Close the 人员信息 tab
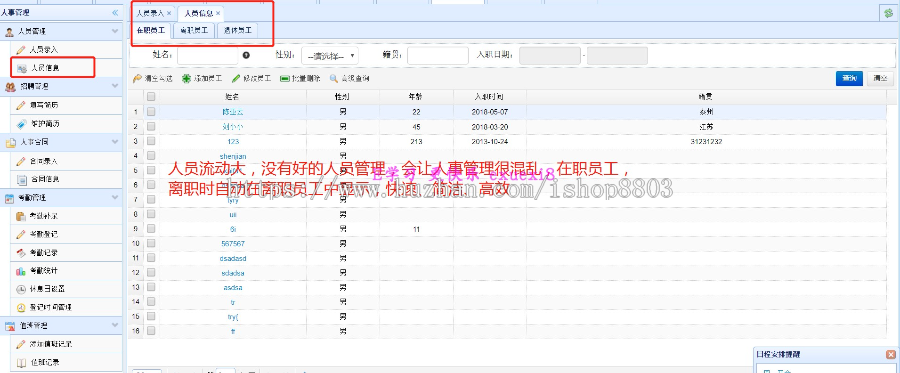 point(218,13)
